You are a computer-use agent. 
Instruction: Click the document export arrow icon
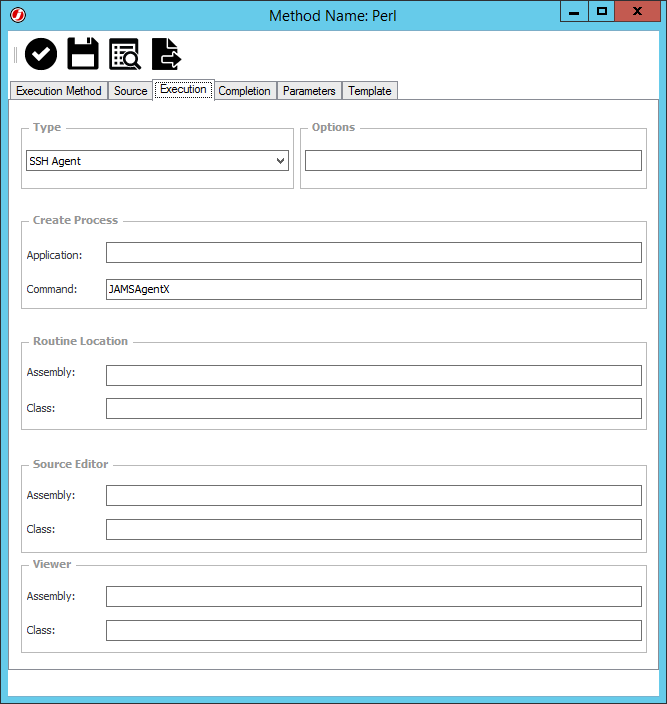point(167,54)
